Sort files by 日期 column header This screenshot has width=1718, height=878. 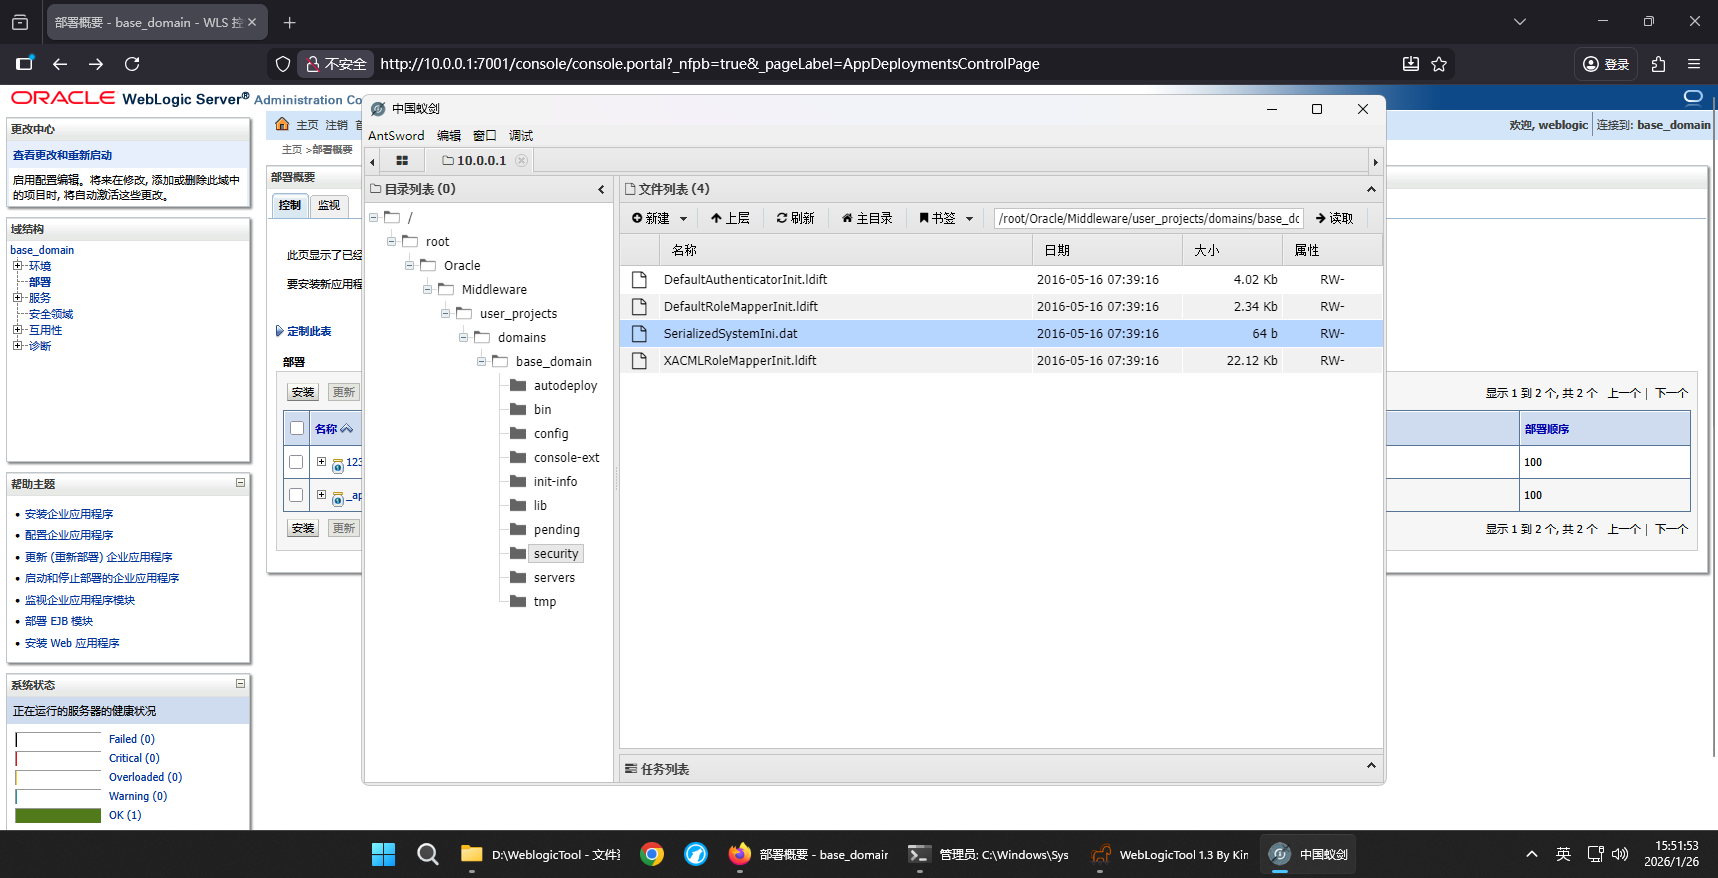click(1107, 250)
